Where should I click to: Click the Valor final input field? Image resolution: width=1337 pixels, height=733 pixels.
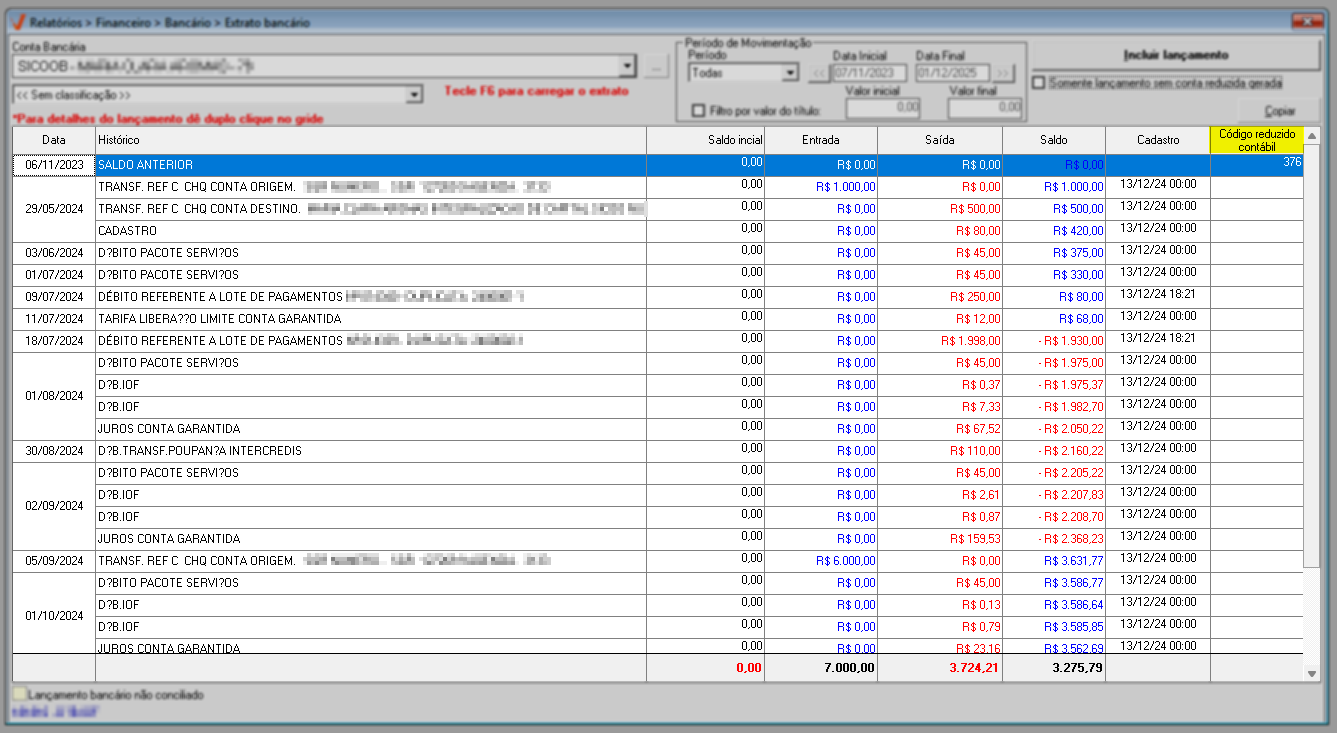[984, 107]
